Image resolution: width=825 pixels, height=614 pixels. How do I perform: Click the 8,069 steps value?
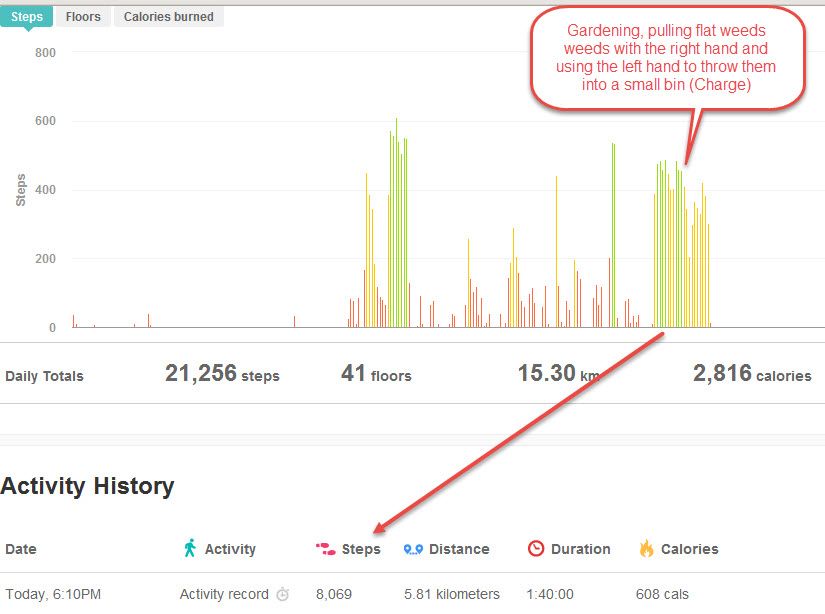pyautogui.click(x=334, y=594)
